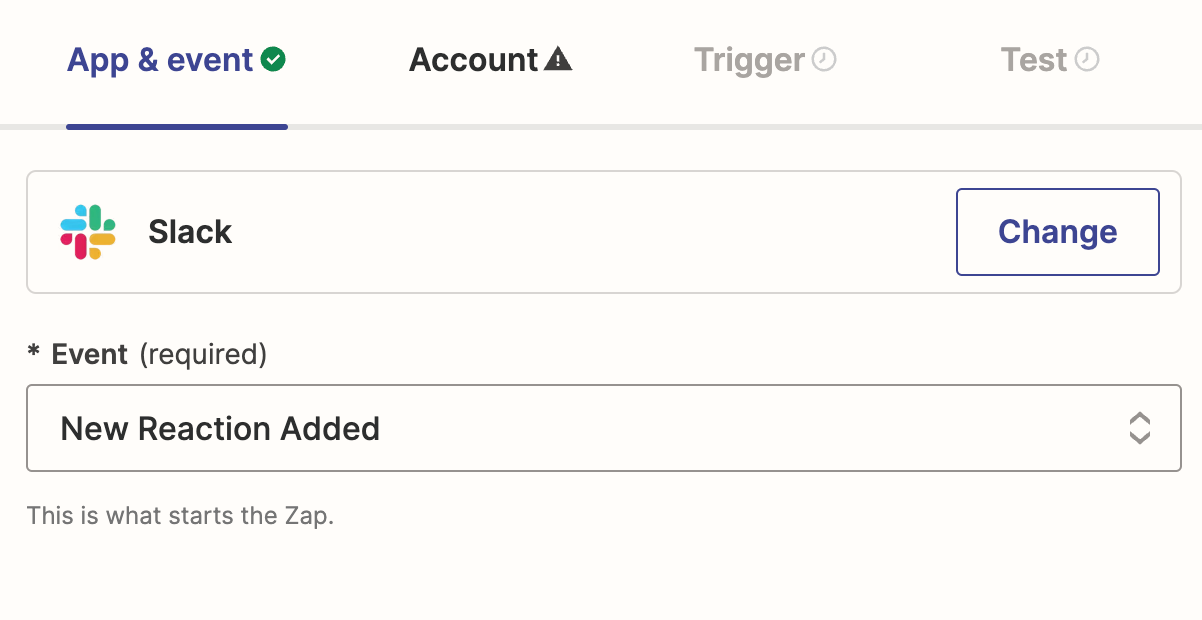Switch to the Account tab
Image resolution: width=1202 pixels, height=620 pixels.
(x=474, y=60)
